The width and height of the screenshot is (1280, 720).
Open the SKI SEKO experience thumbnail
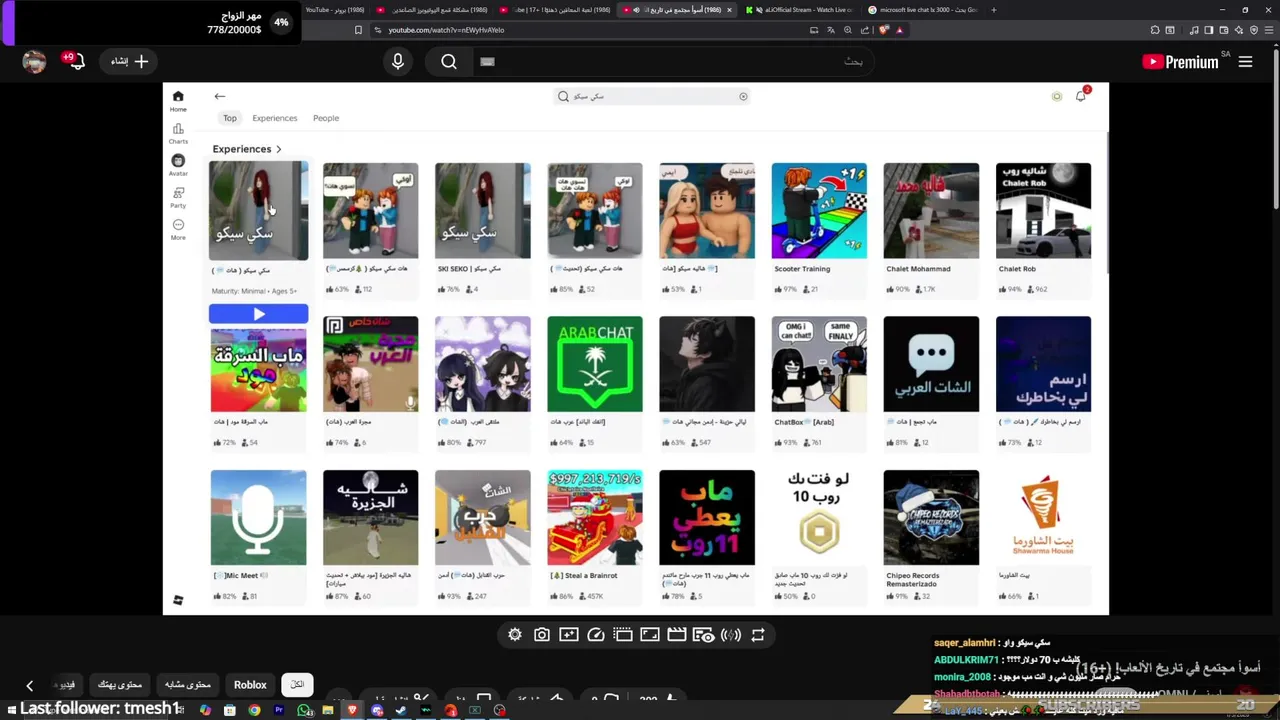click(483, 210)
